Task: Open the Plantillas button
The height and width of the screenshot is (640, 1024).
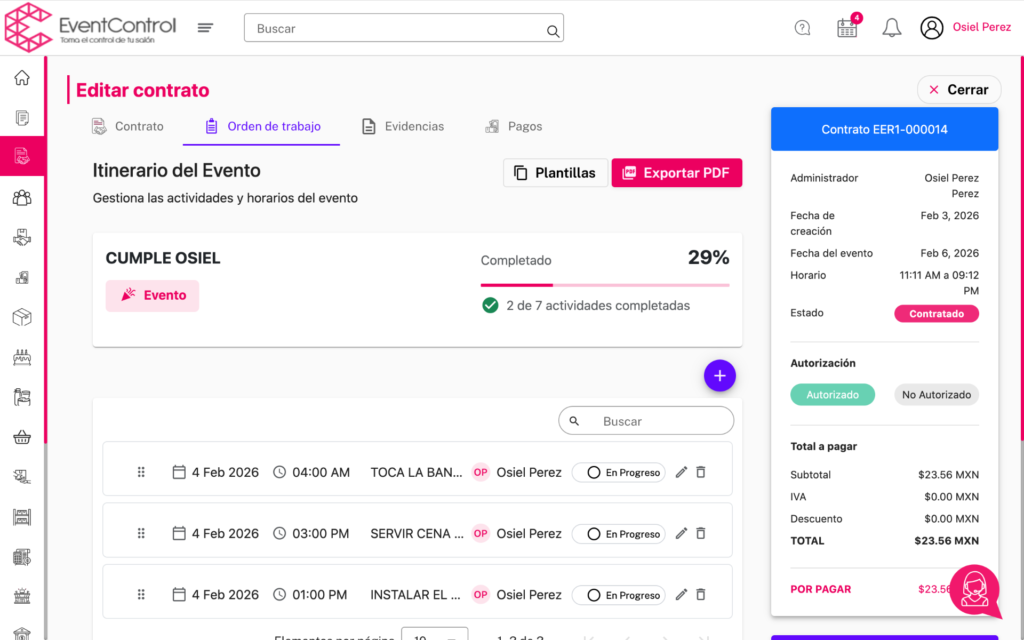Action: point(554,173)
